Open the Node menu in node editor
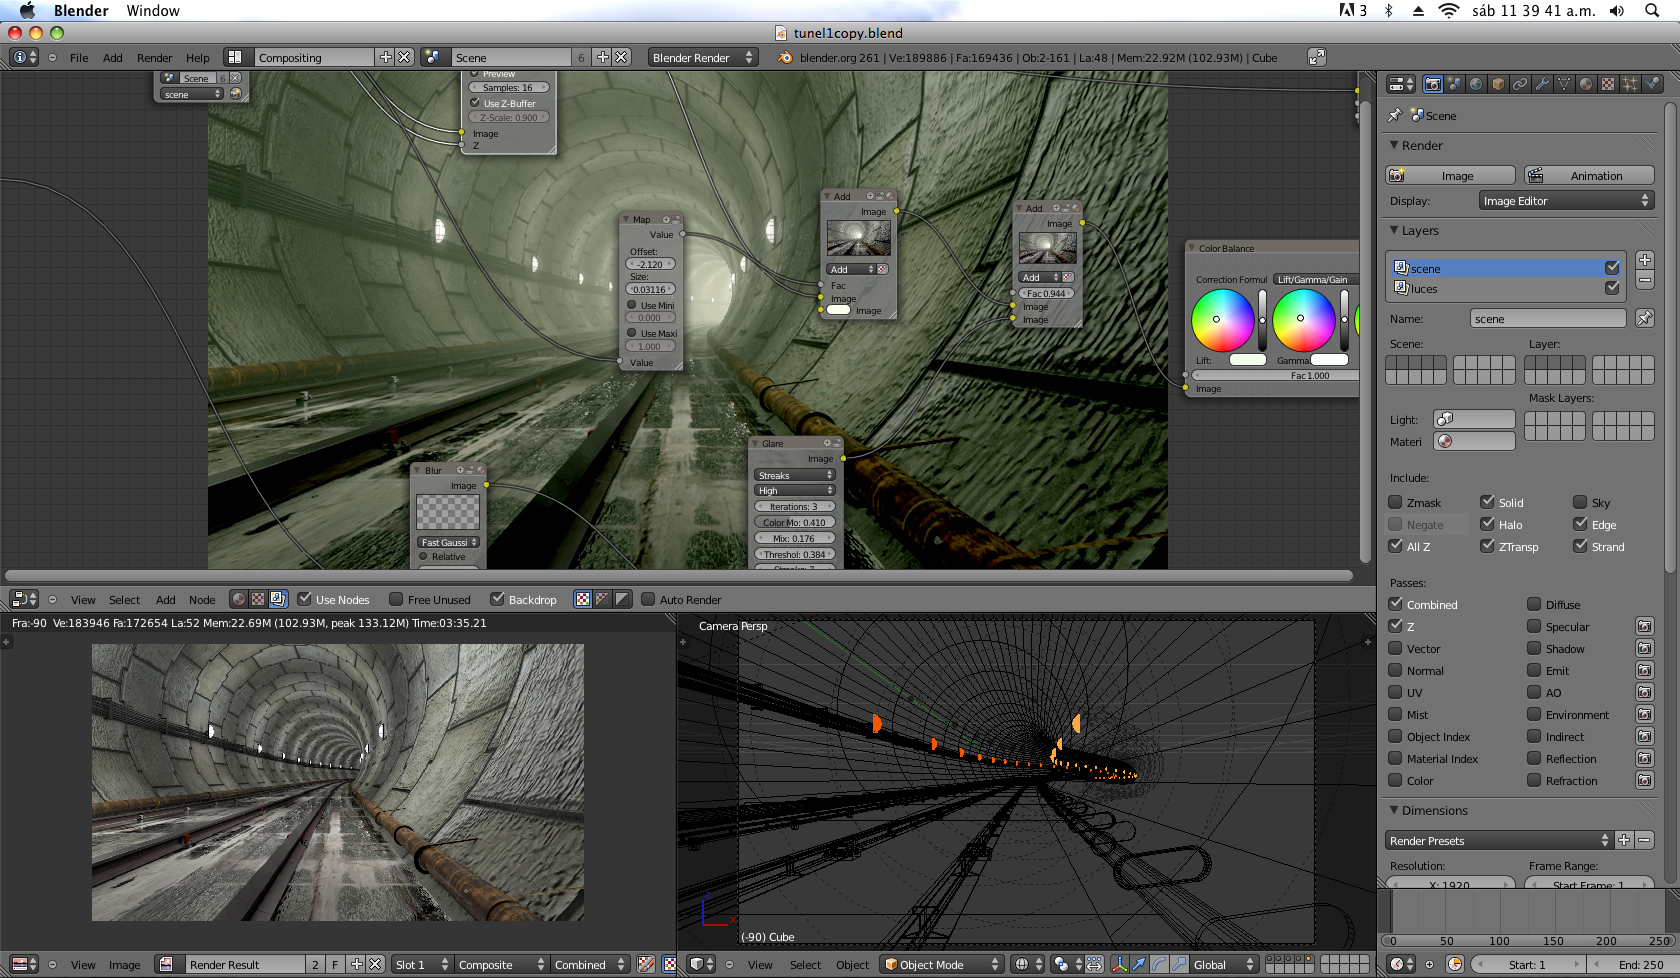1680x978 pixels. tap(202, 600)
